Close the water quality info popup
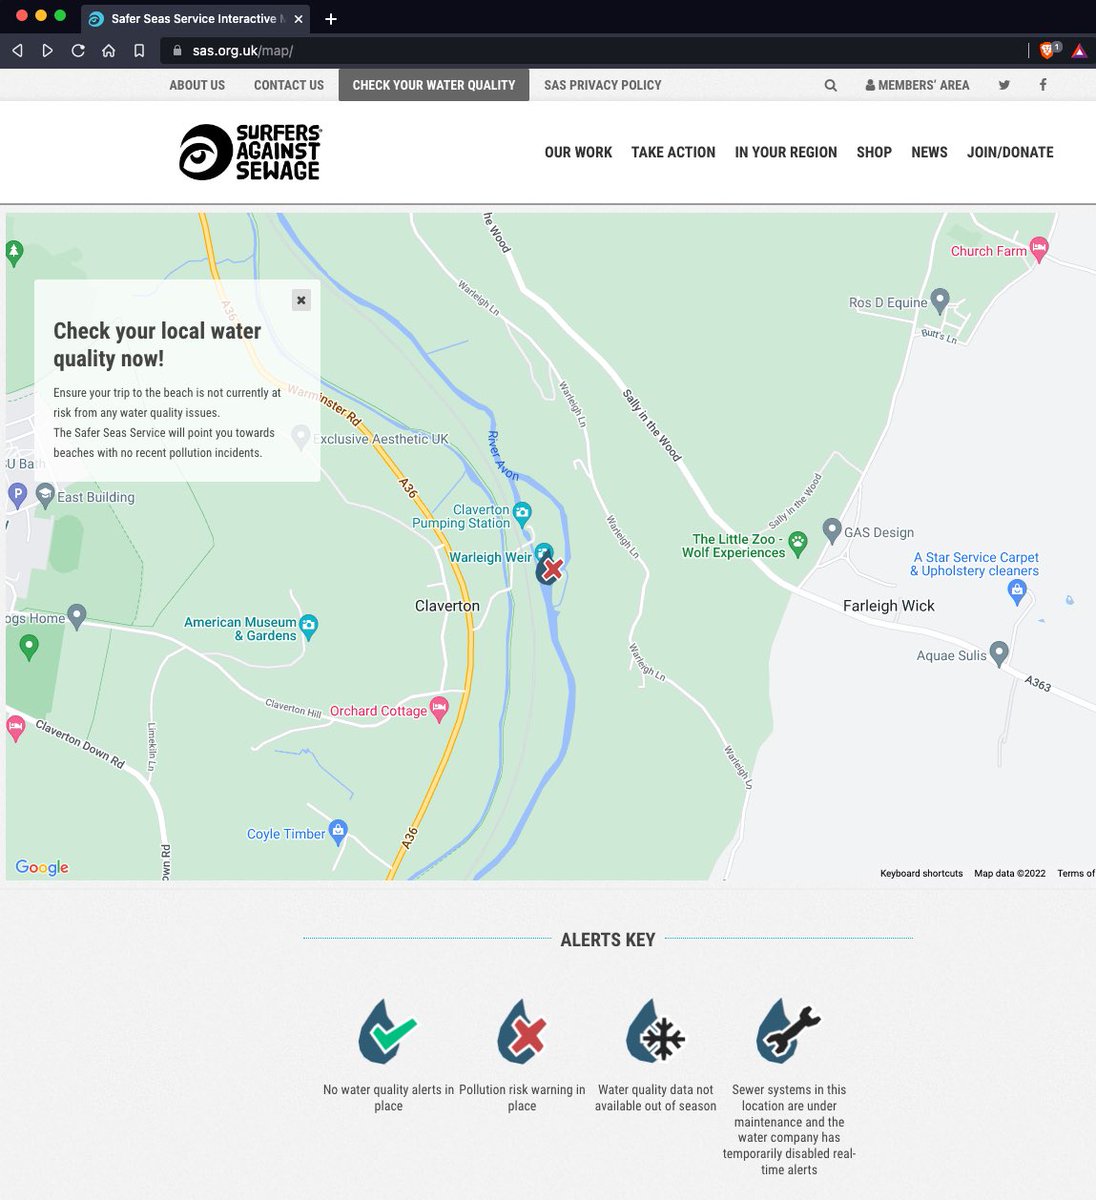The height and width of the screenshot is (1200, 1096). coord(301,300)
